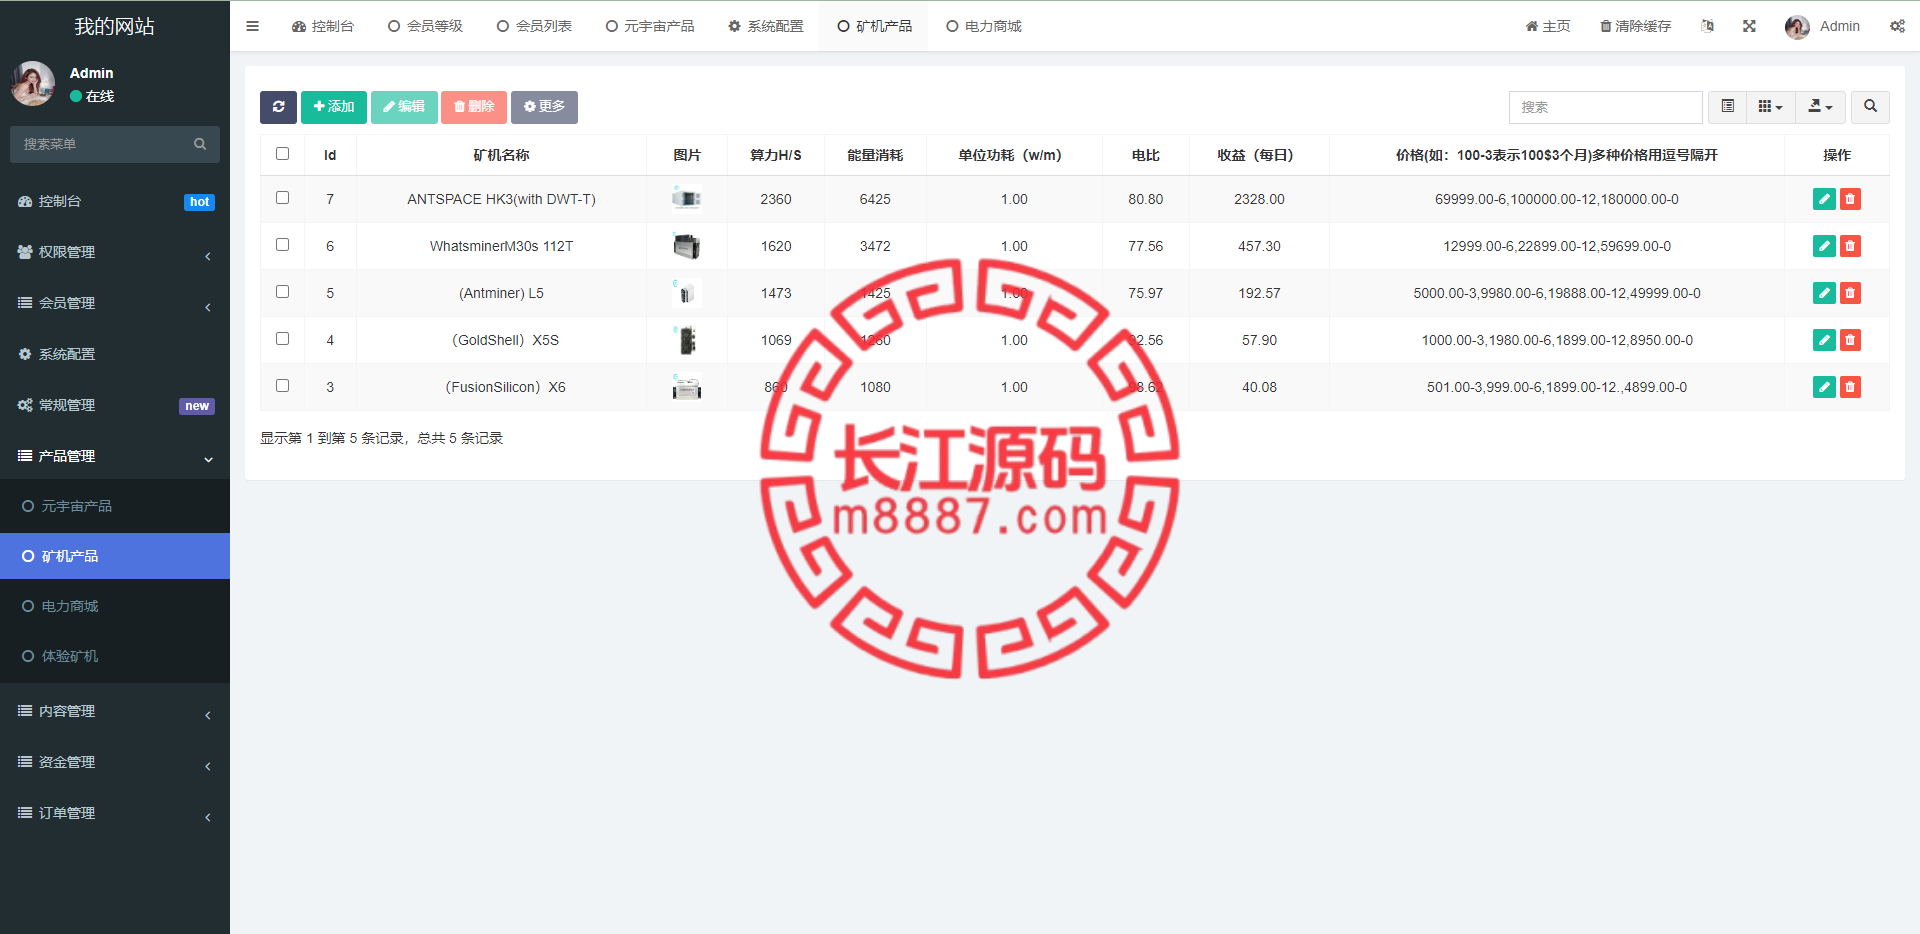Switch to the 会员等级 top tab
The image size is (1920, 934).
coord(425,26)
